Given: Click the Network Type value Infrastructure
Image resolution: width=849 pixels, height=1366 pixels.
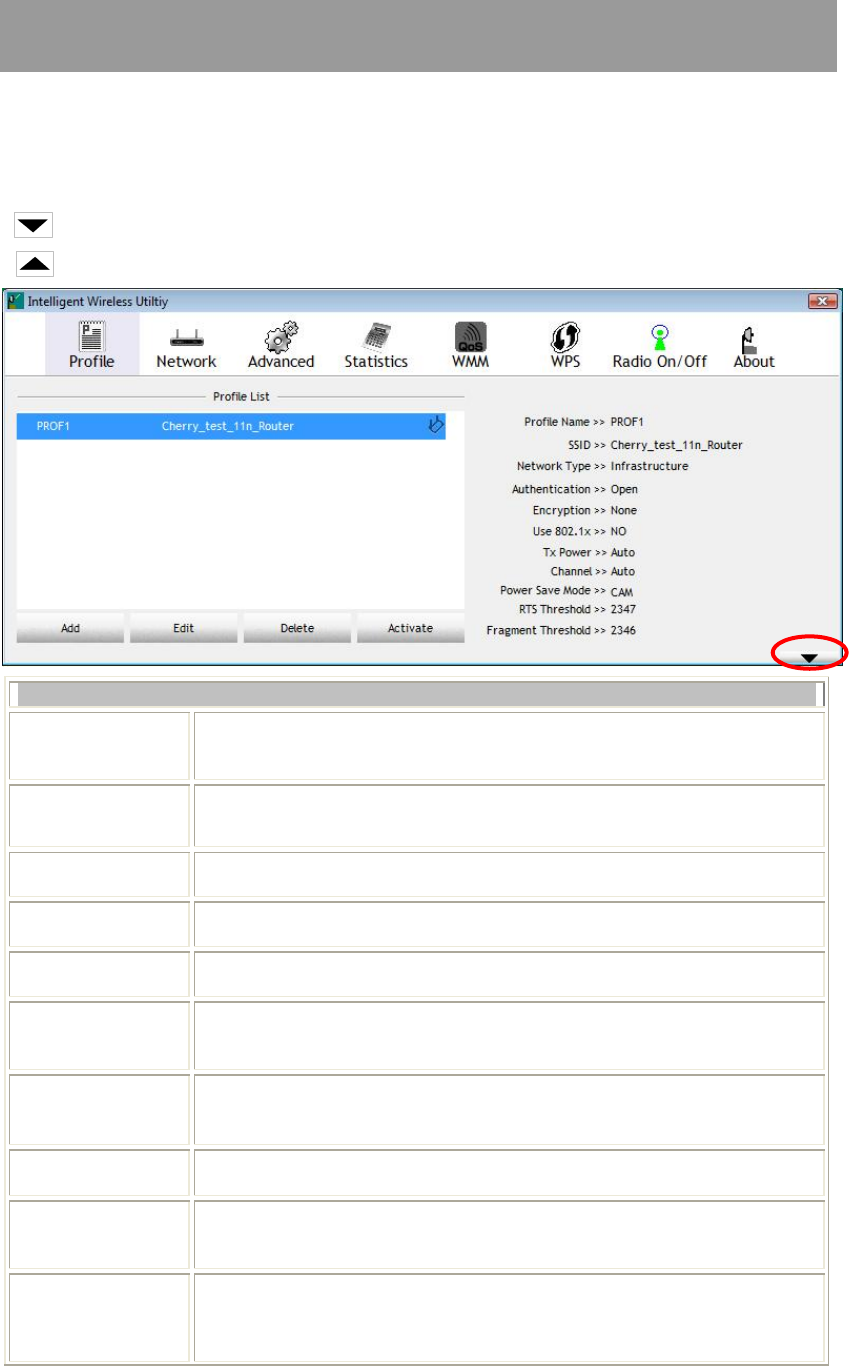Looking at the screenshot, I should [x=649, y=466].
